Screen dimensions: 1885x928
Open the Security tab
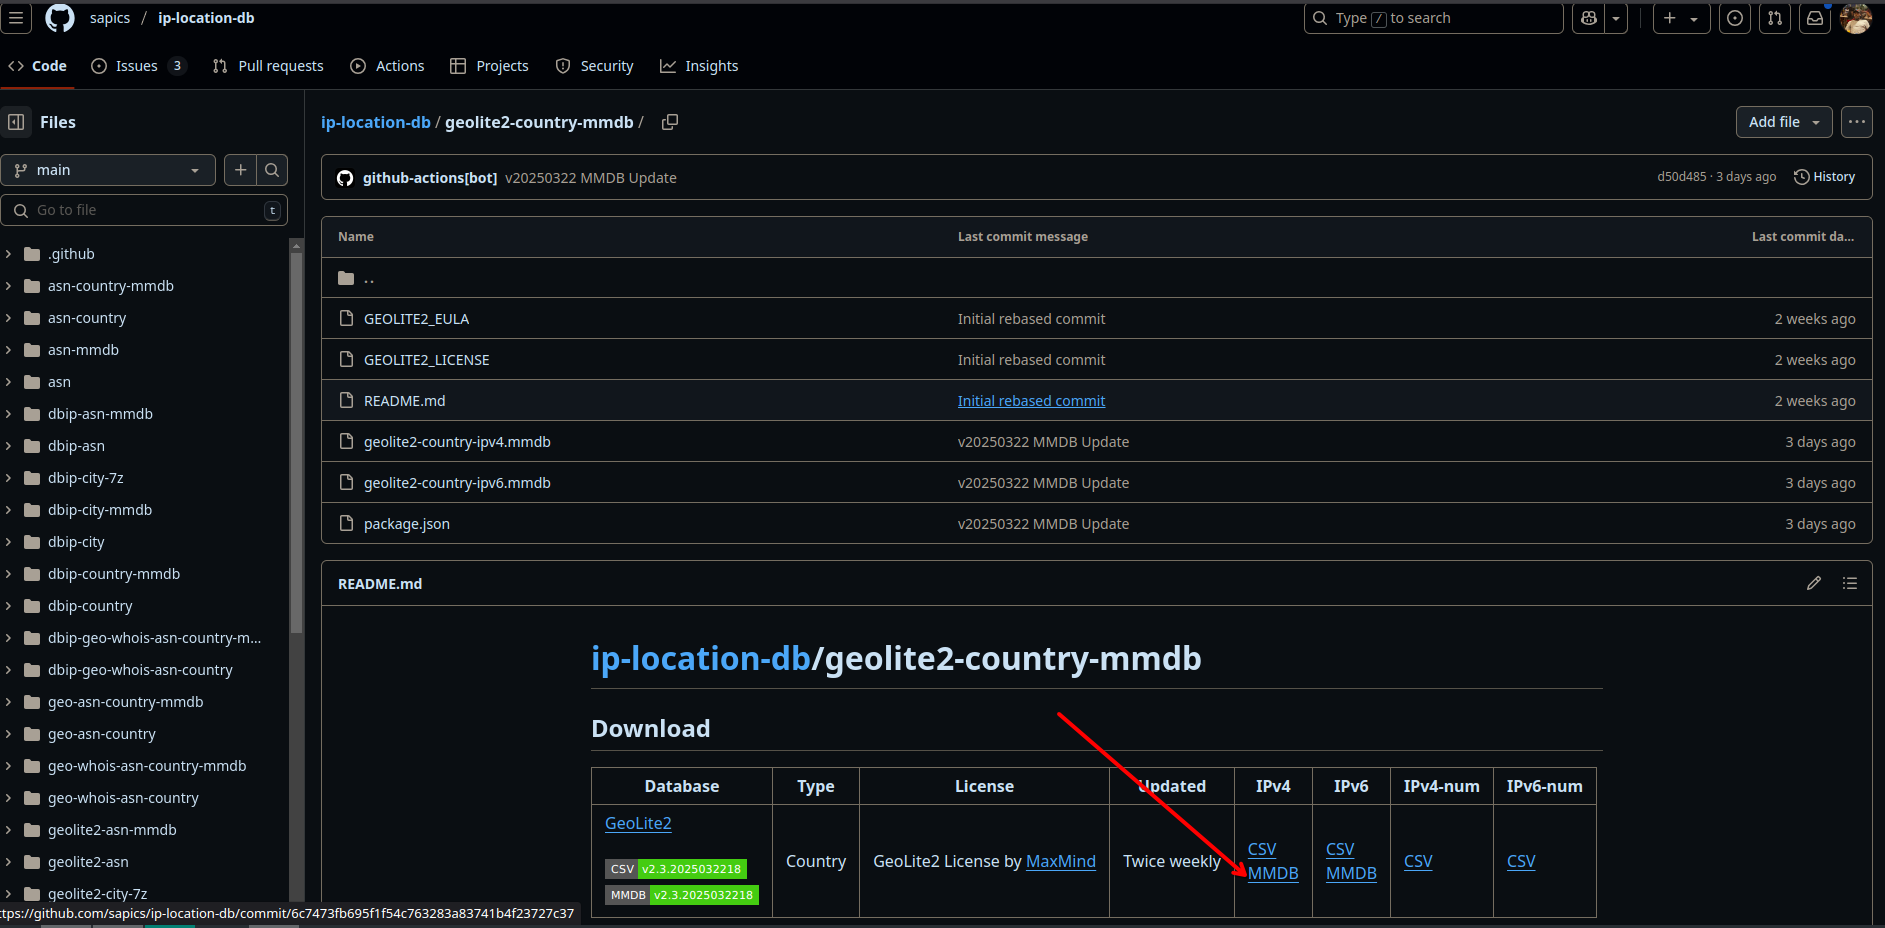pyautogui.click(x=594, y=66)
